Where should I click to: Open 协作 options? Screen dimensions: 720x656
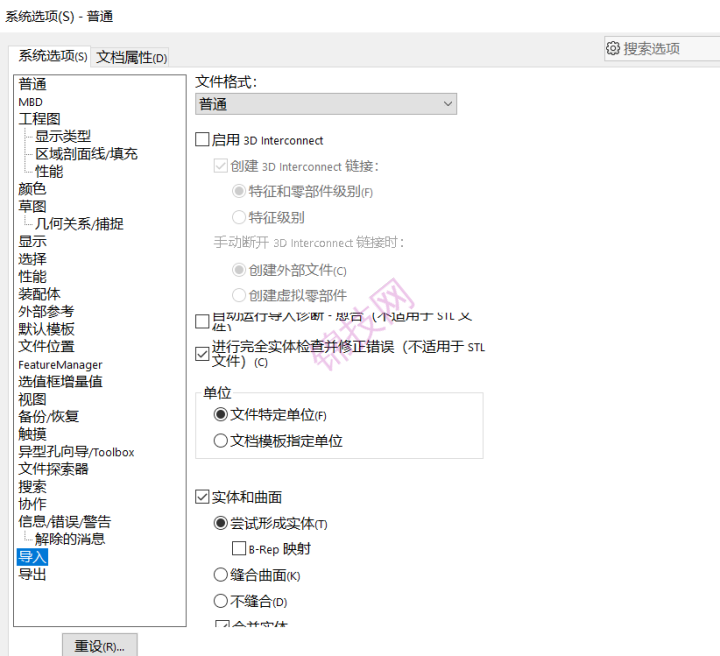click(x=33, y=504)
